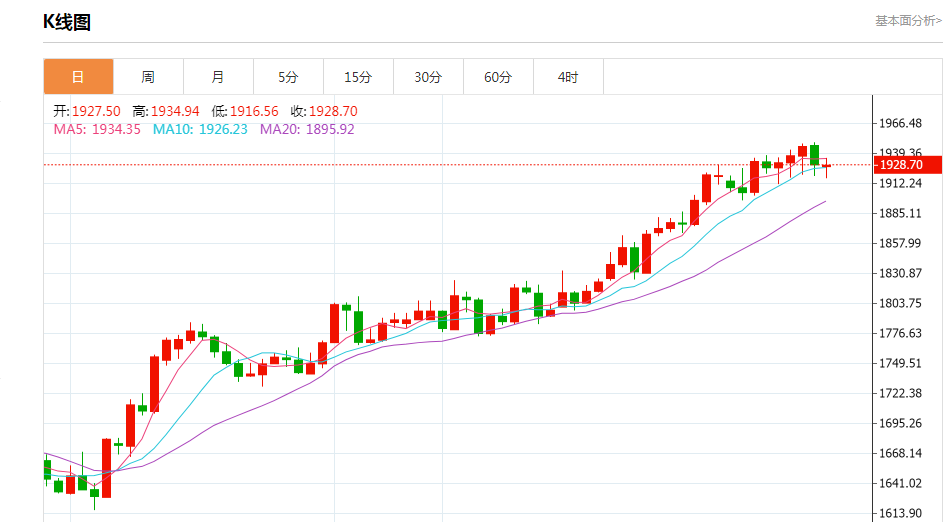Viewport: 944px width, 522px height.
Task: Open the 15分 interval tab
Action: tap(358, 77)
